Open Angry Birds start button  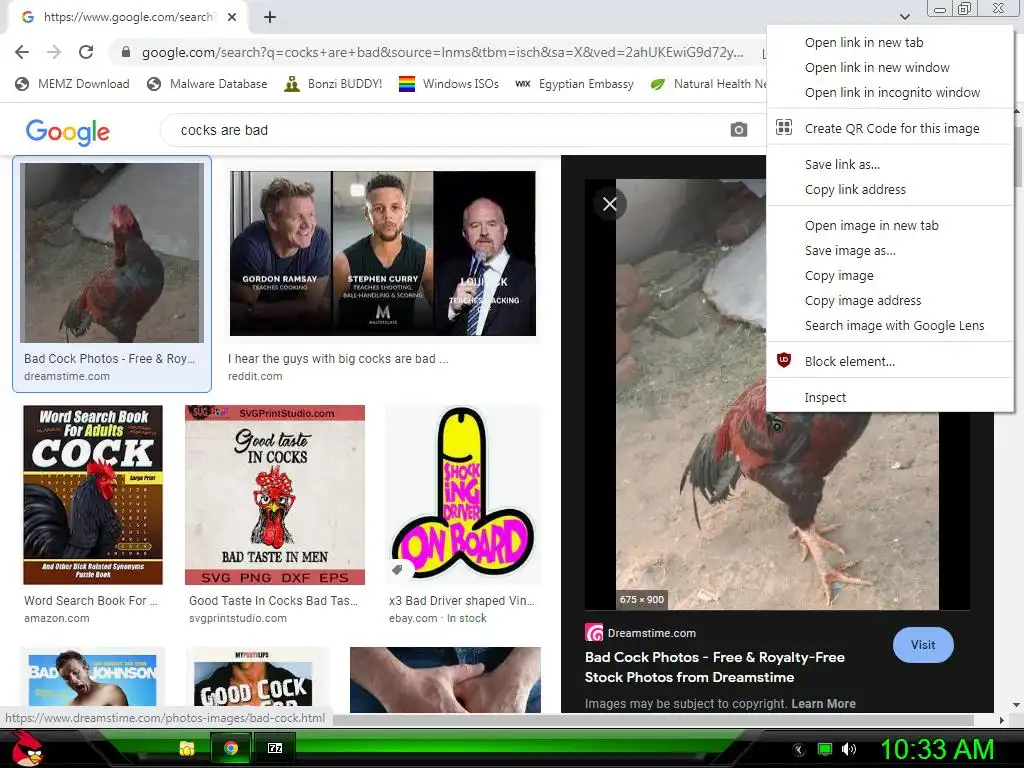point(27,748)
